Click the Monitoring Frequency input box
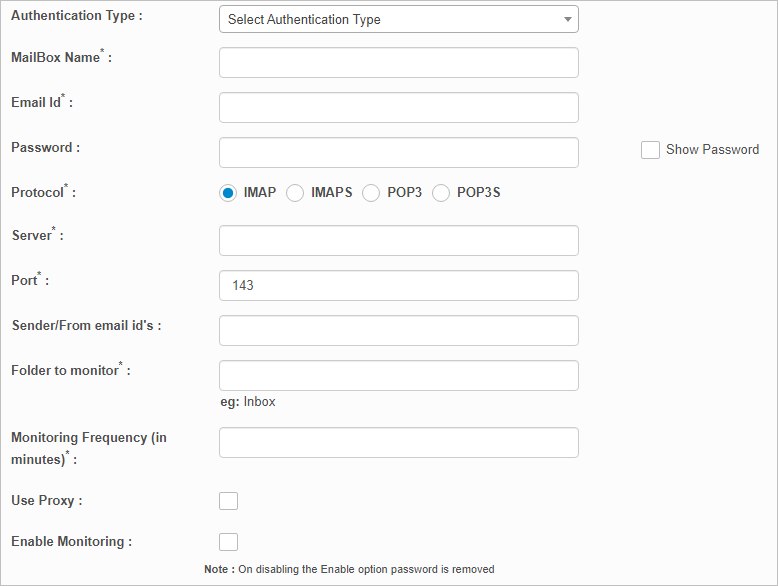The height and width of the screenshot is (586, 778). point(398,442)
